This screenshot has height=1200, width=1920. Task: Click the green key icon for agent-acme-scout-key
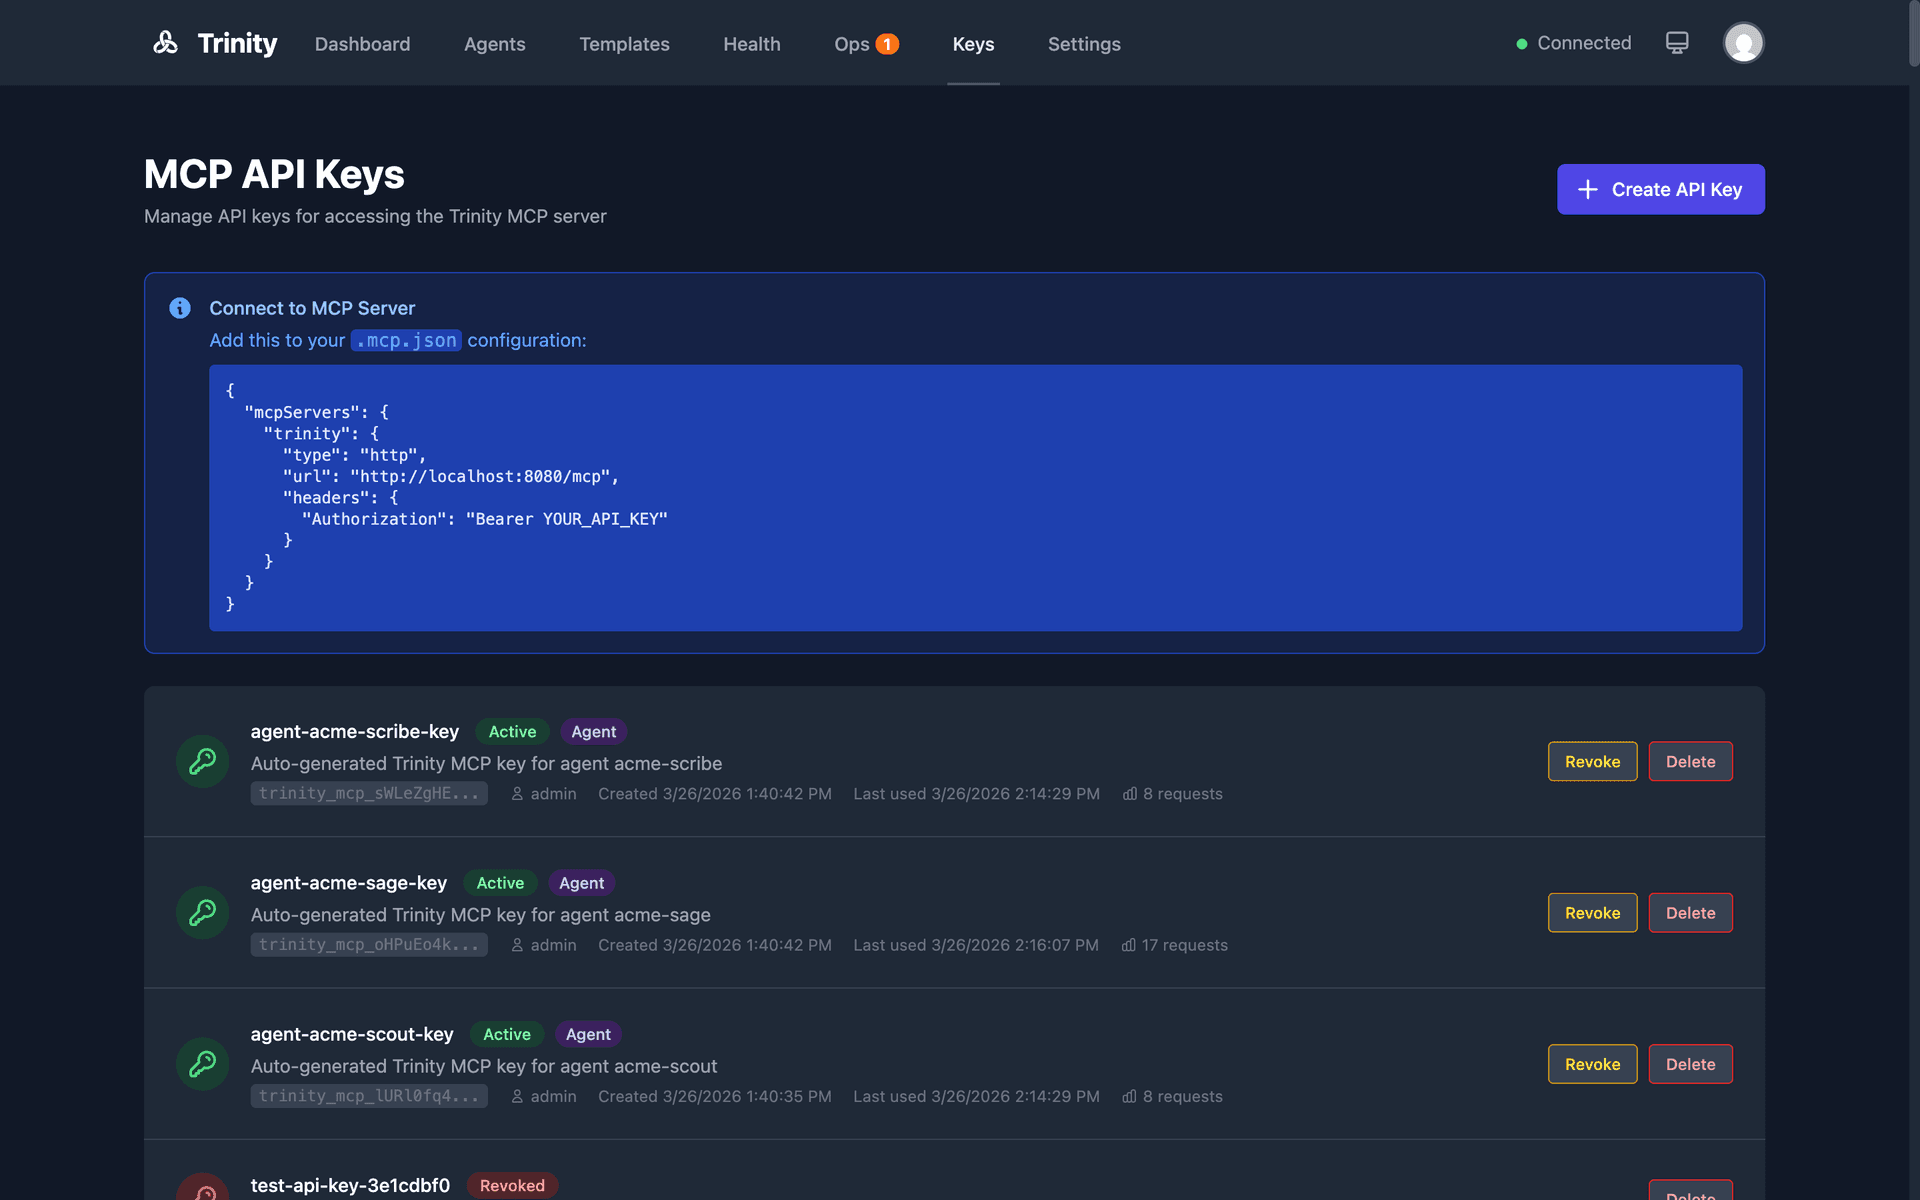(203, 1064)
